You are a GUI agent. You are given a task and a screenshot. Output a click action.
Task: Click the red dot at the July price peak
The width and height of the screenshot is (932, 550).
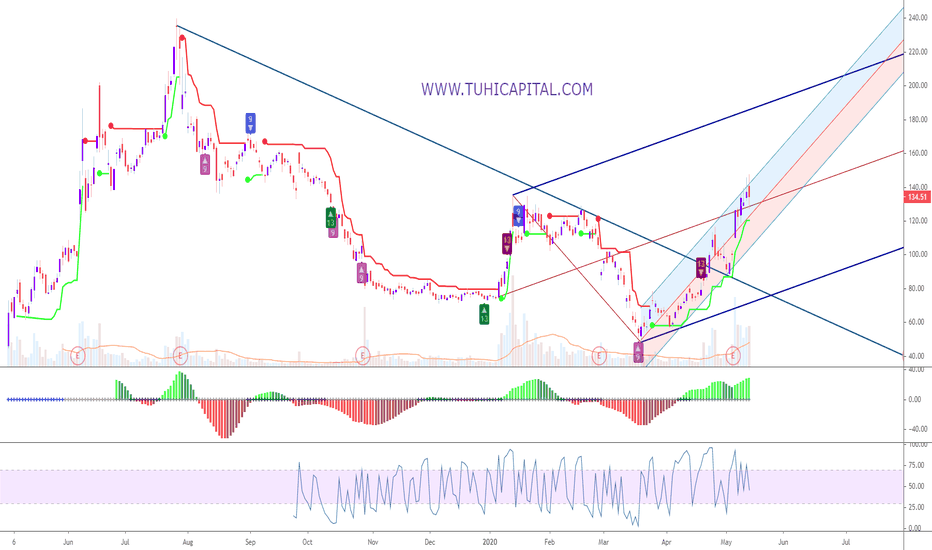[182, 38]
